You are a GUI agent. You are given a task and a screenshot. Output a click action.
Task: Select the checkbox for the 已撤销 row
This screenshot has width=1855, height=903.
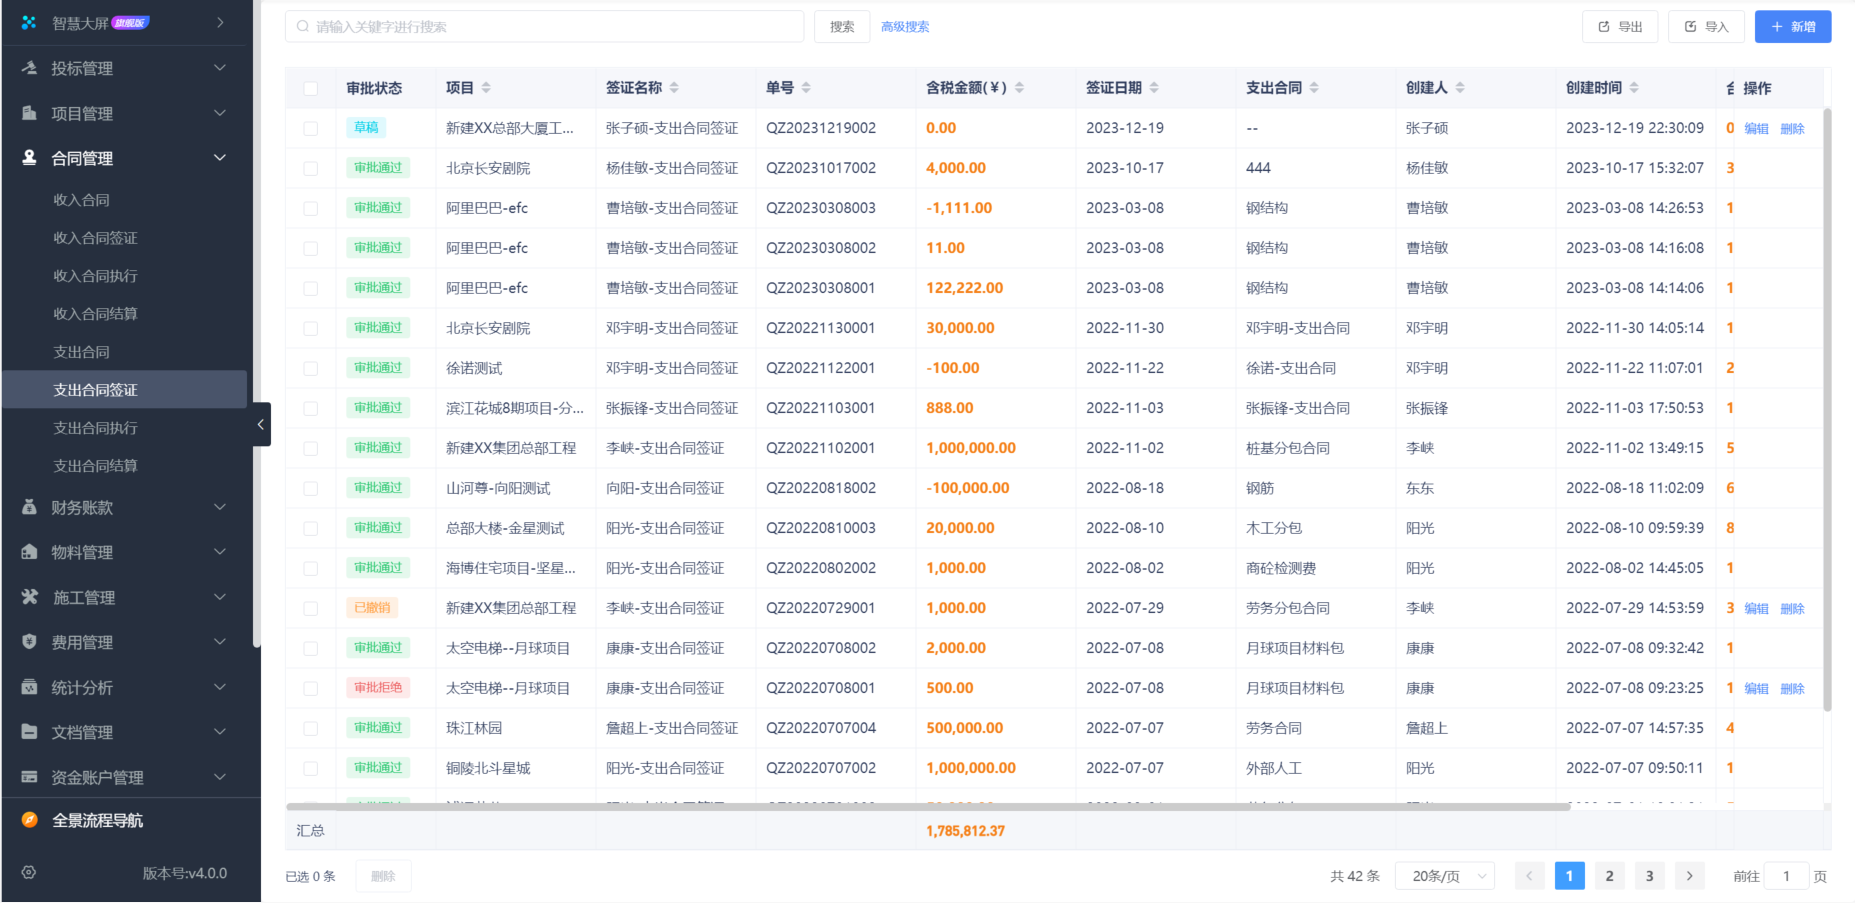[x=311, y=608]
